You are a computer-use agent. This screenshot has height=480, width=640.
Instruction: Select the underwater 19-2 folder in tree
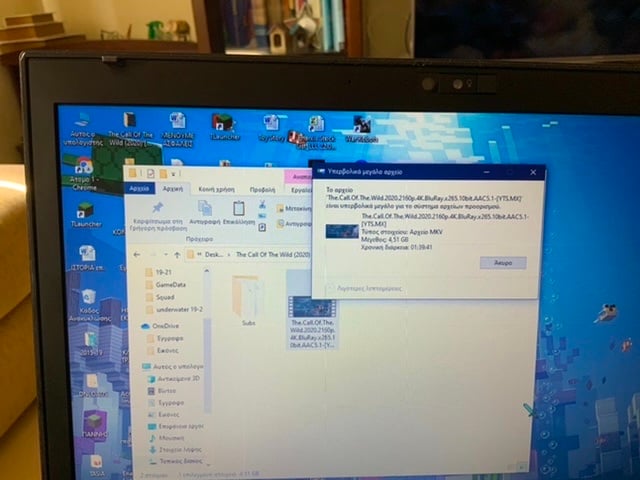pos(174,309)
